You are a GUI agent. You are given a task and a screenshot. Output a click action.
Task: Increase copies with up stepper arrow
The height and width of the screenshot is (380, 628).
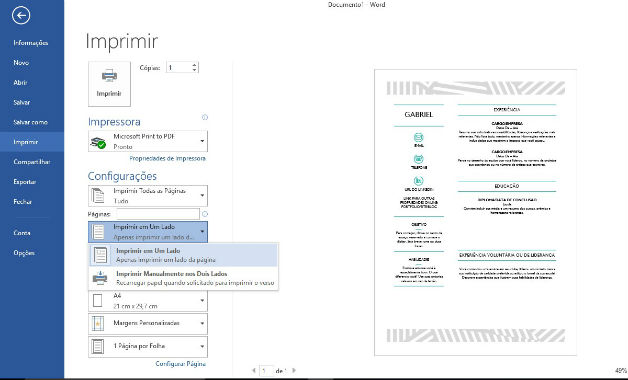click(x=195, y=65)
